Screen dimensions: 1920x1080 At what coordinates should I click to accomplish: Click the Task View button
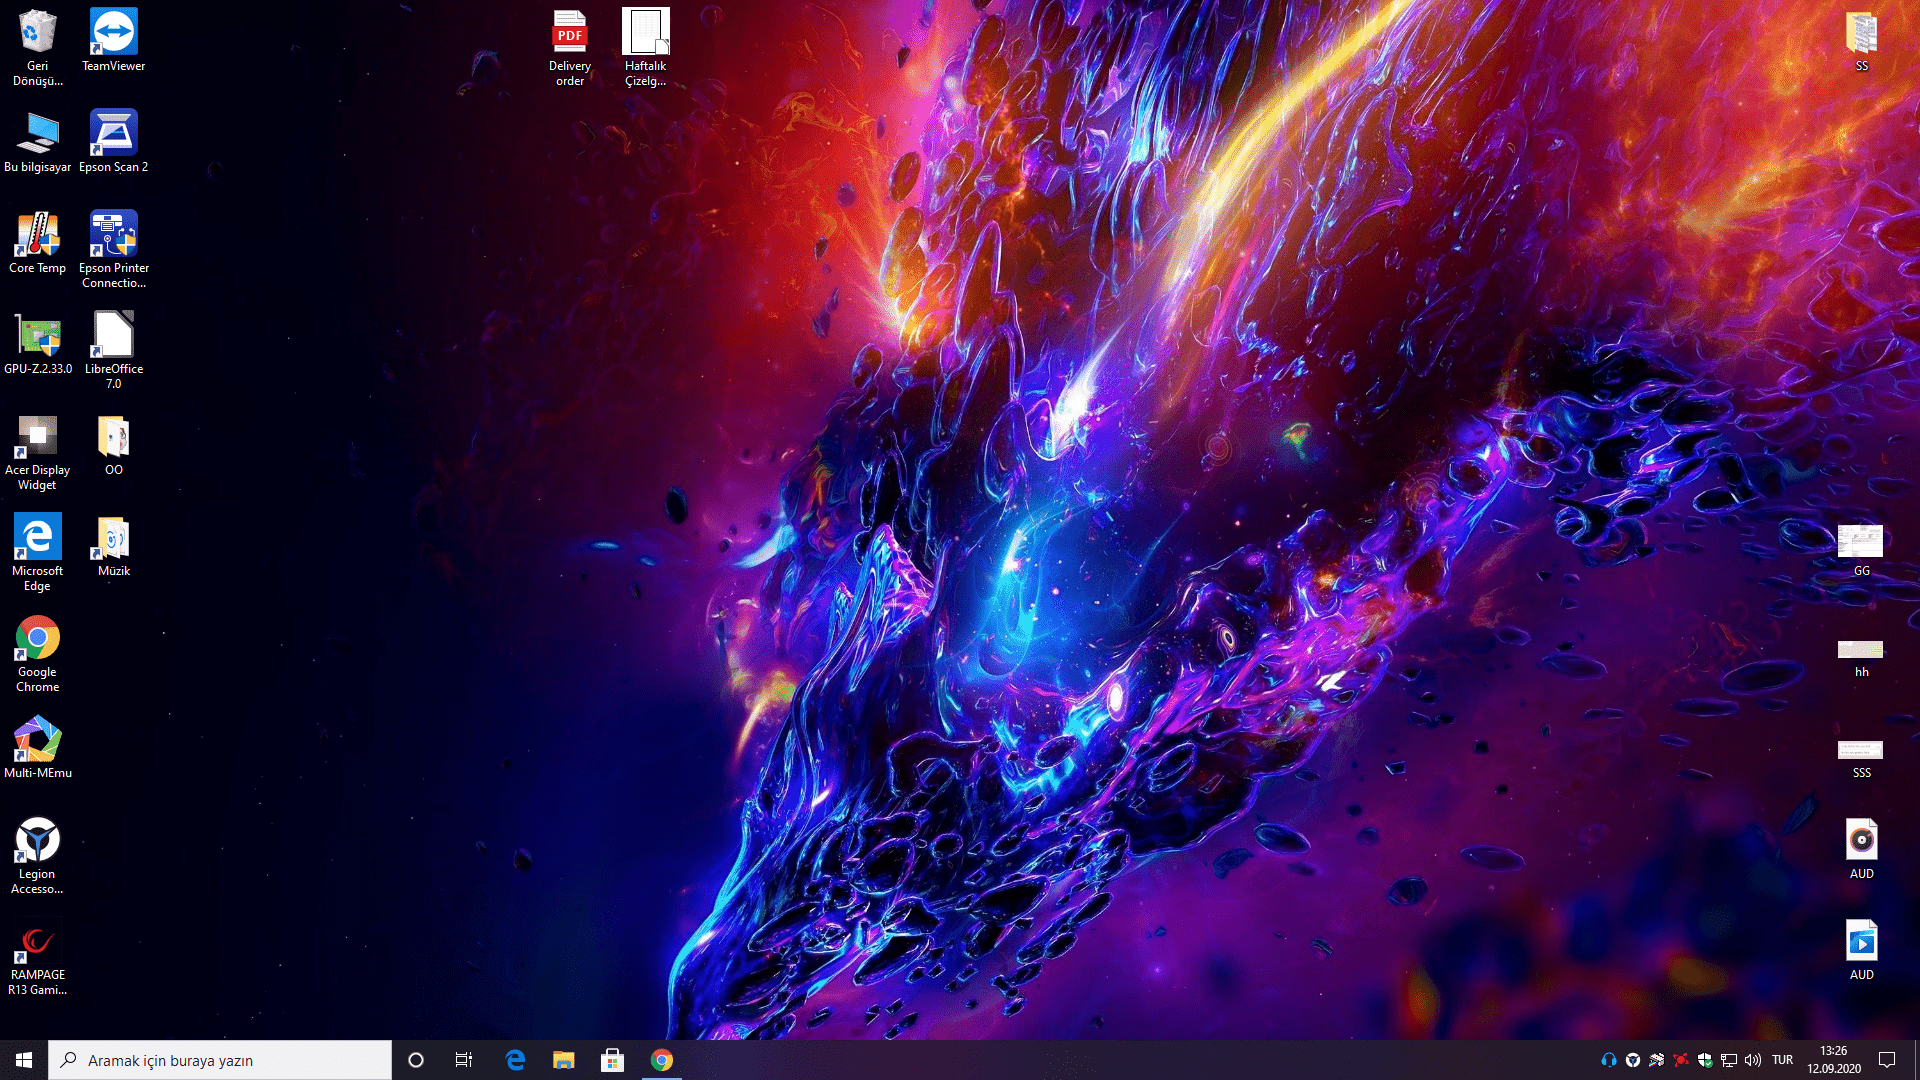pos(464,1060)
